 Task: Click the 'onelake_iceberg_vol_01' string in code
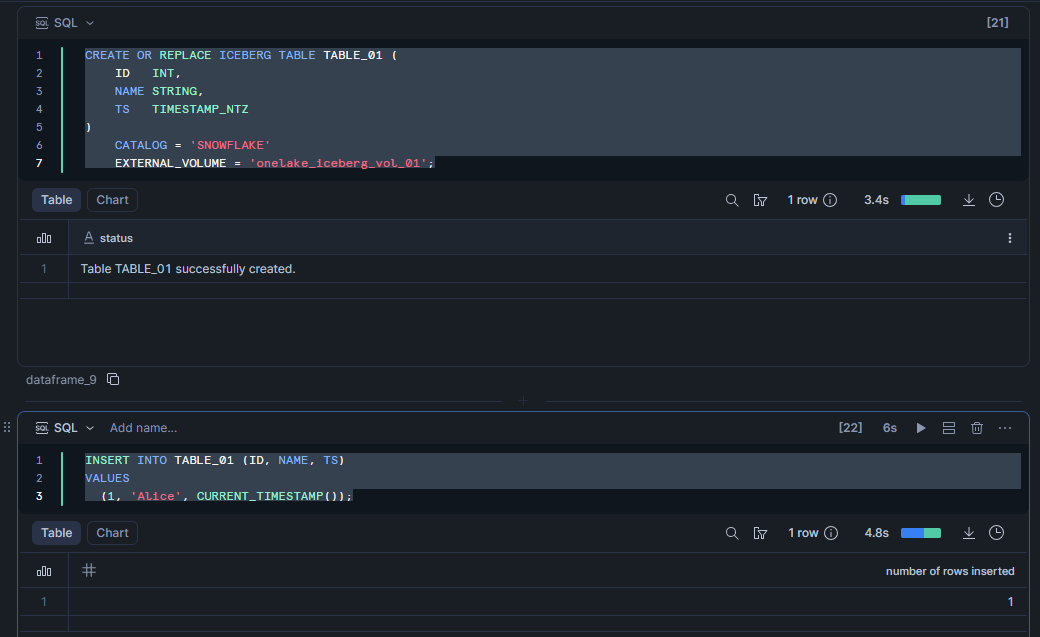338,163
